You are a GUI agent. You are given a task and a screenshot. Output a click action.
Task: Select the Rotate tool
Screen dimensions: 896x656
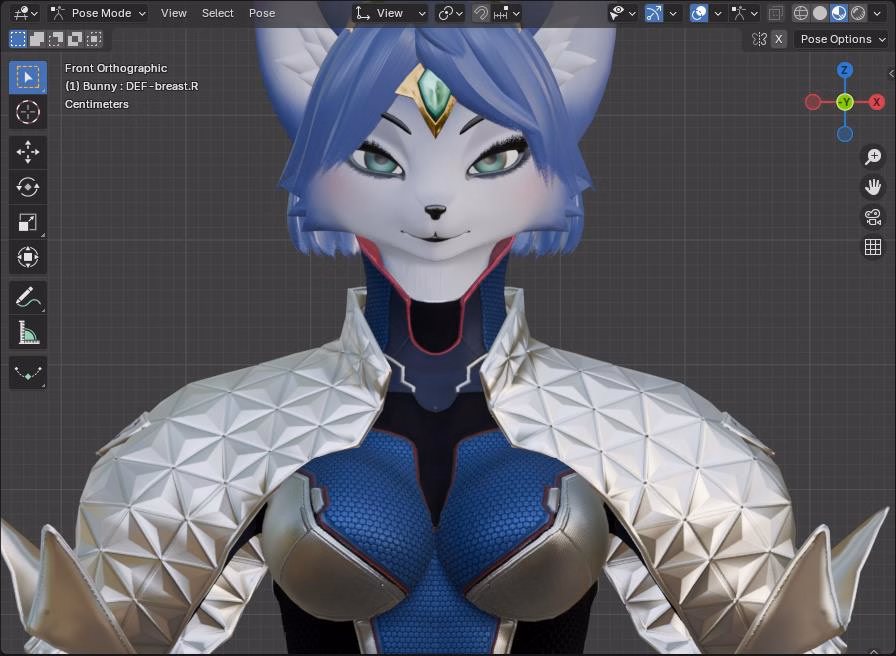pyautogui.click(x=27, y=187)
